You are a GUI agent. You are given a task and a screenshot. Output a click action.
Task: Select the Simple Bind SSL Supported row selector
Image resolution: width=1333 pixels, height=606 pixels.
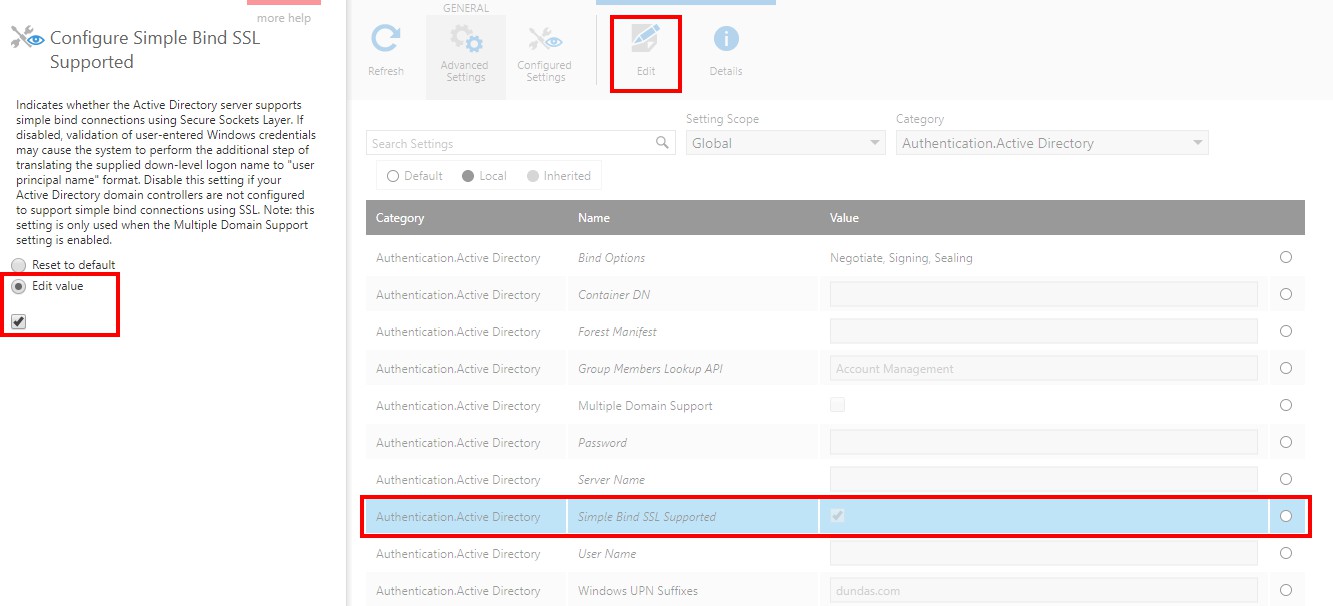tap(1288, 516)
